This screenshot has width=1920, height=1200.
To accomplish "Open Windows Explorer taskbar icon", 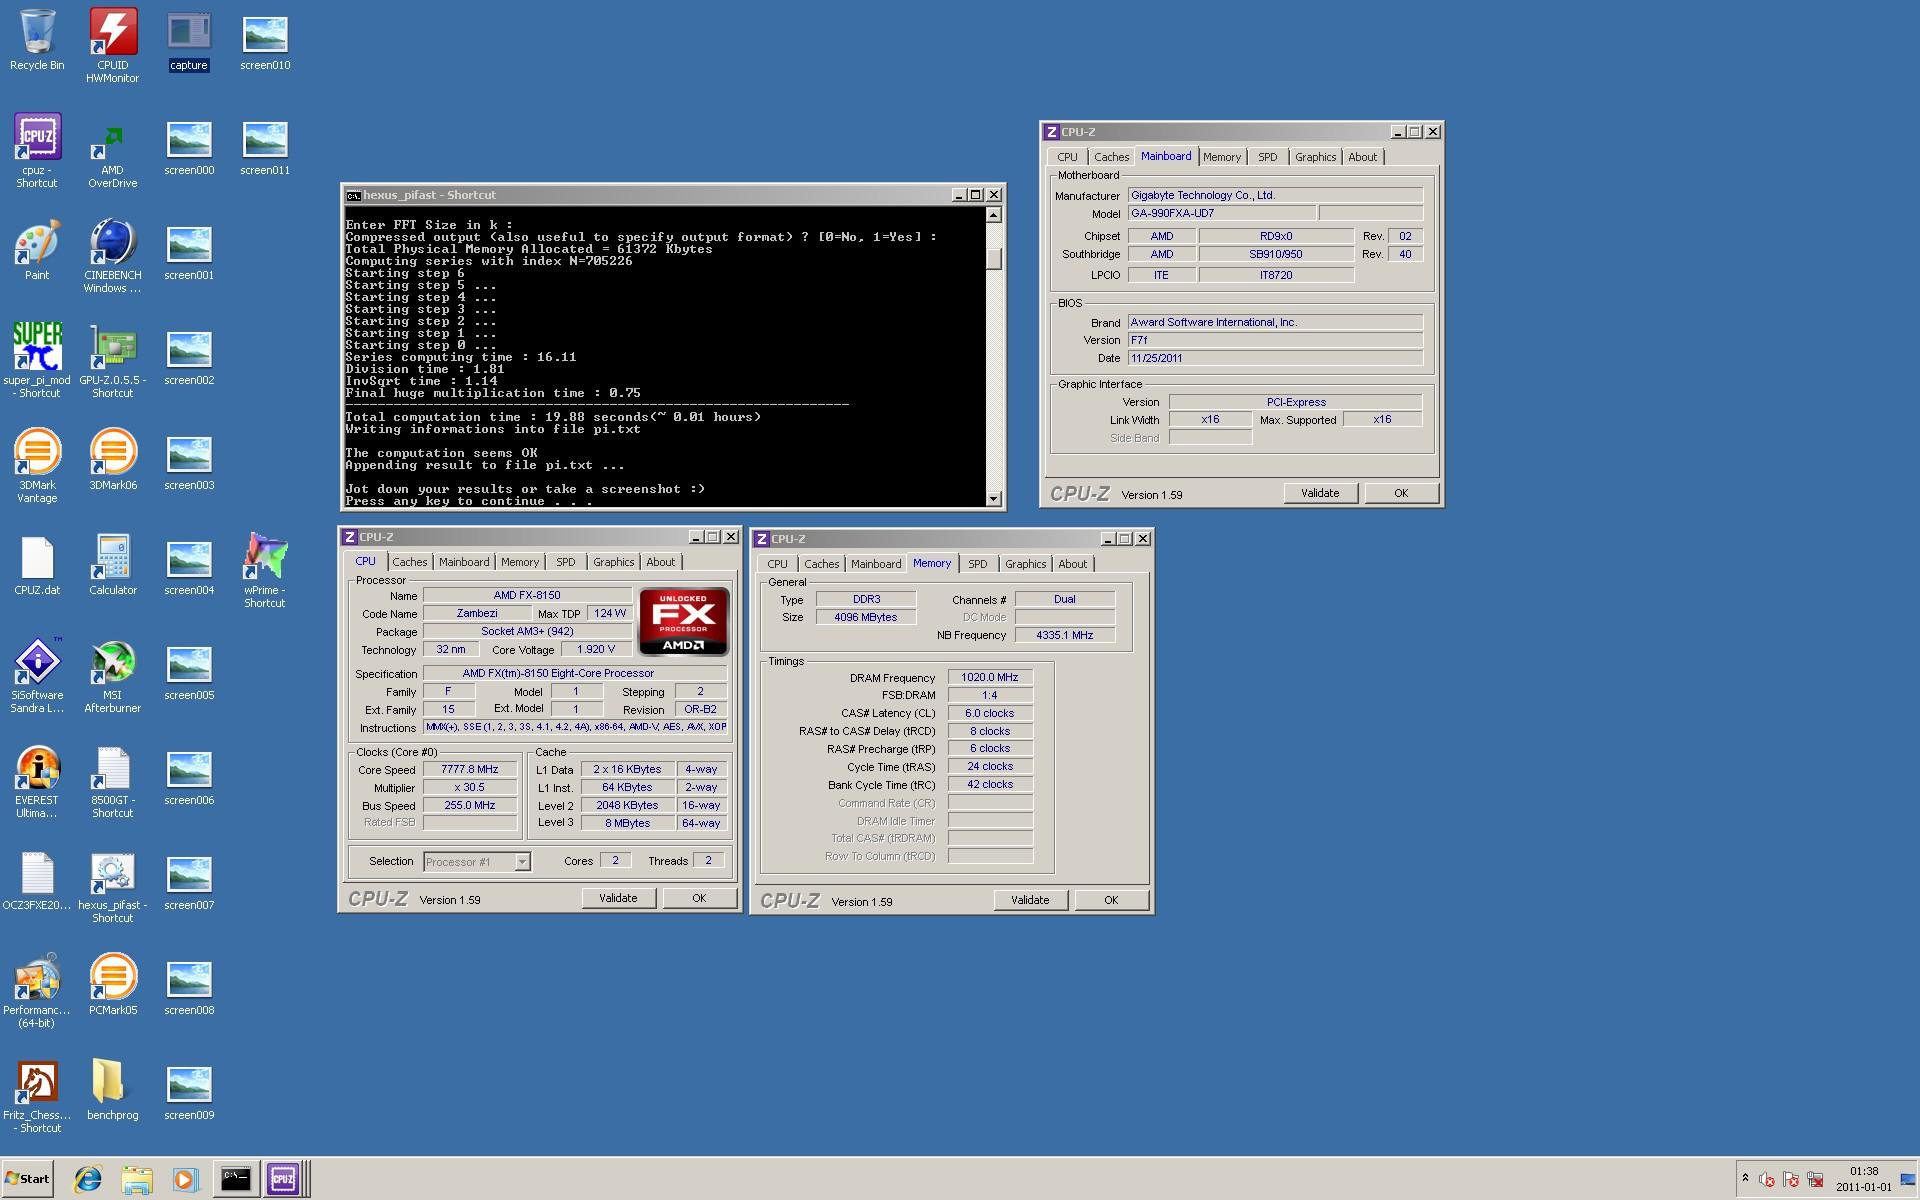I will (x=137, y=1179).
